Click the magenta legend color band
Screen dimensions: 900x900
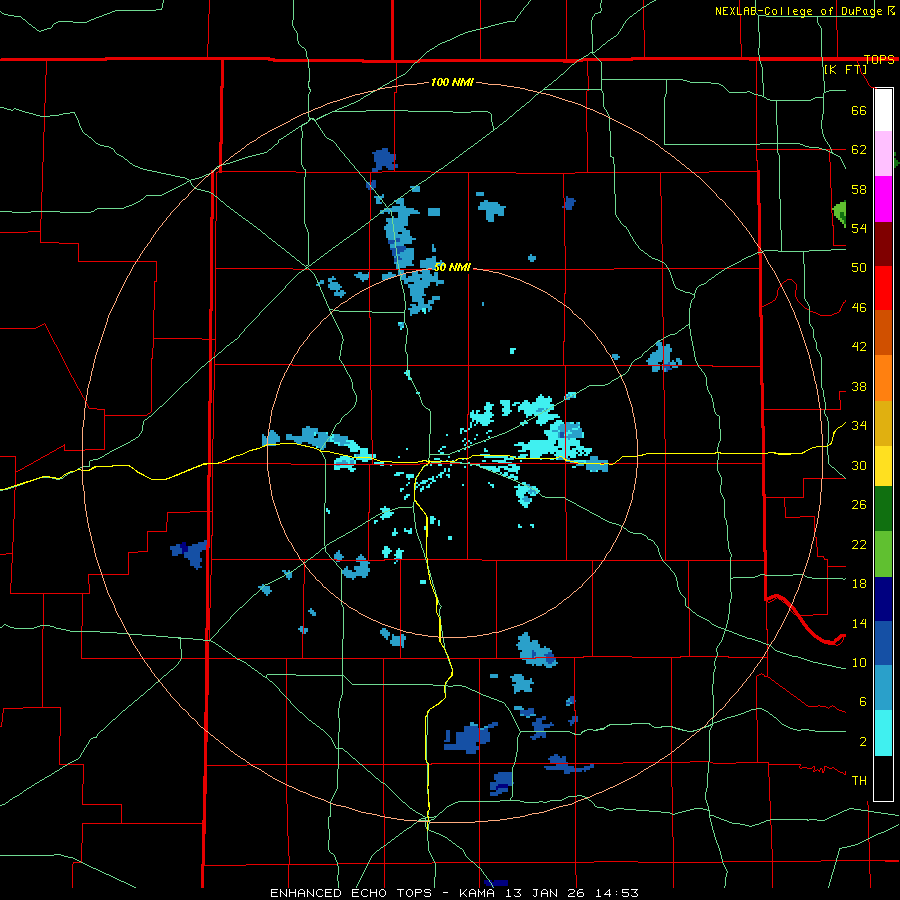click(x=883, y=199)
